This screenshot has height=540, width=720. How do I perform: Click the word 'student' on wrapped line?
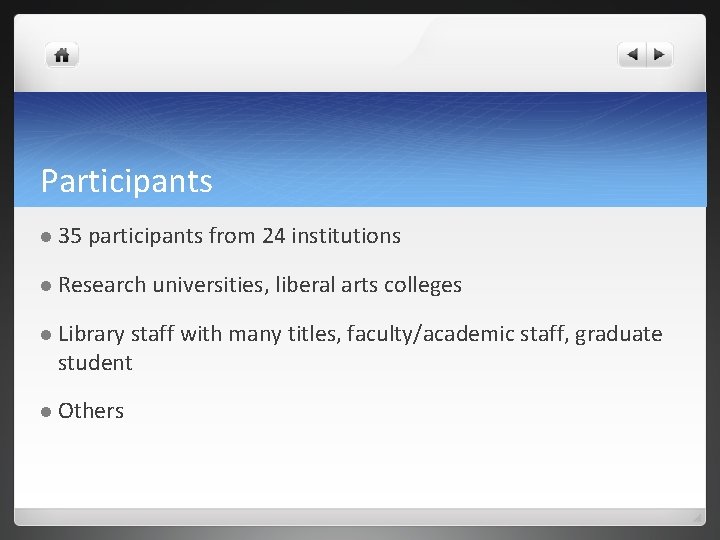[95, 363]
